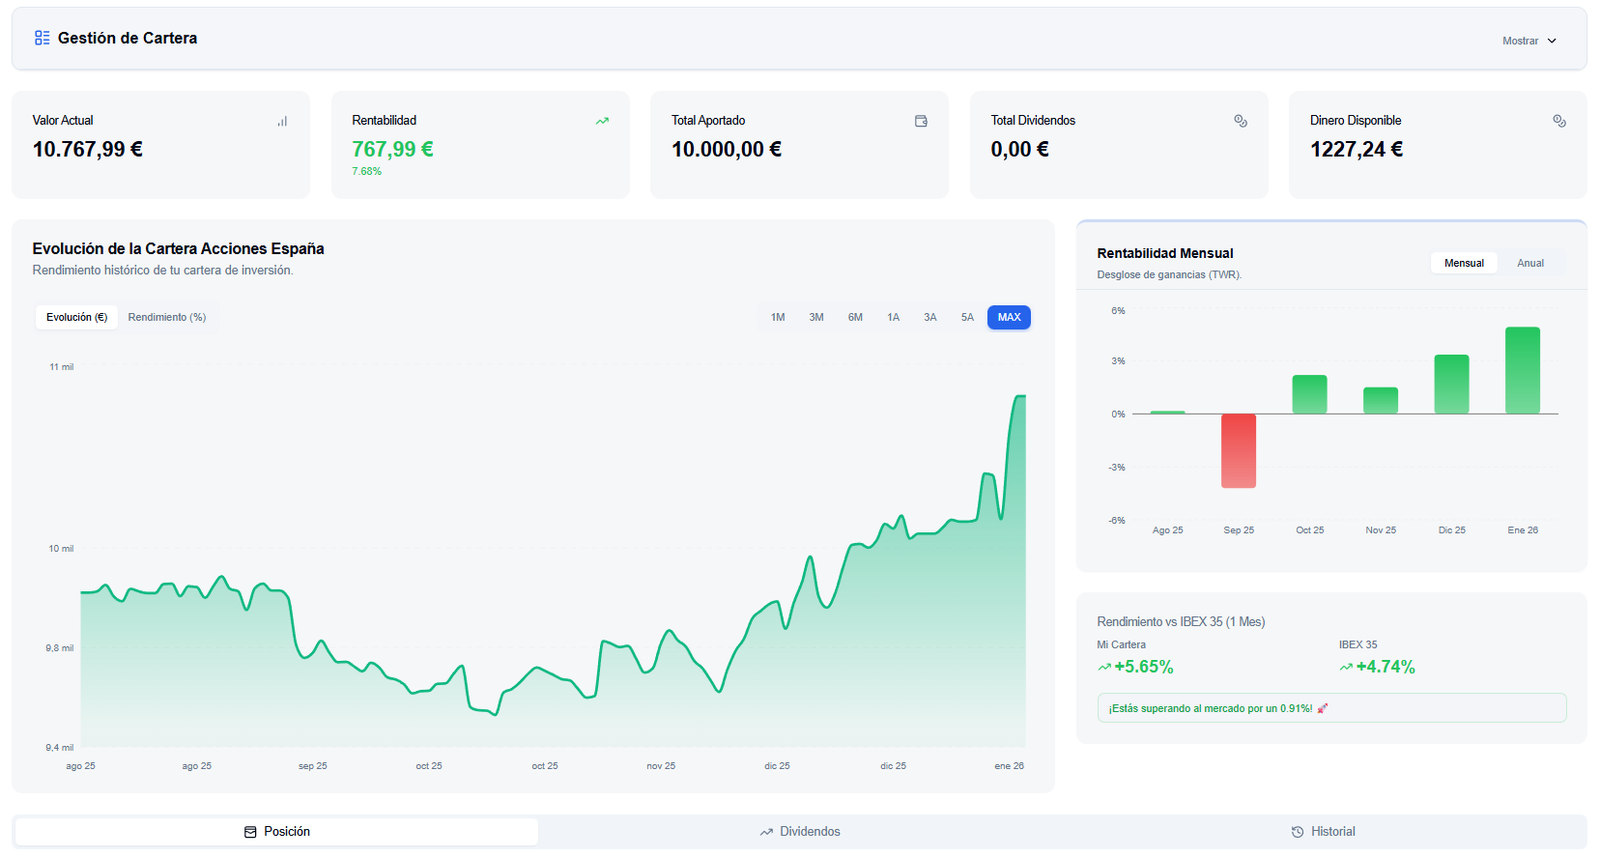
Task: Click the green Ene 26 monthly bar
Action: (1522, 370)
